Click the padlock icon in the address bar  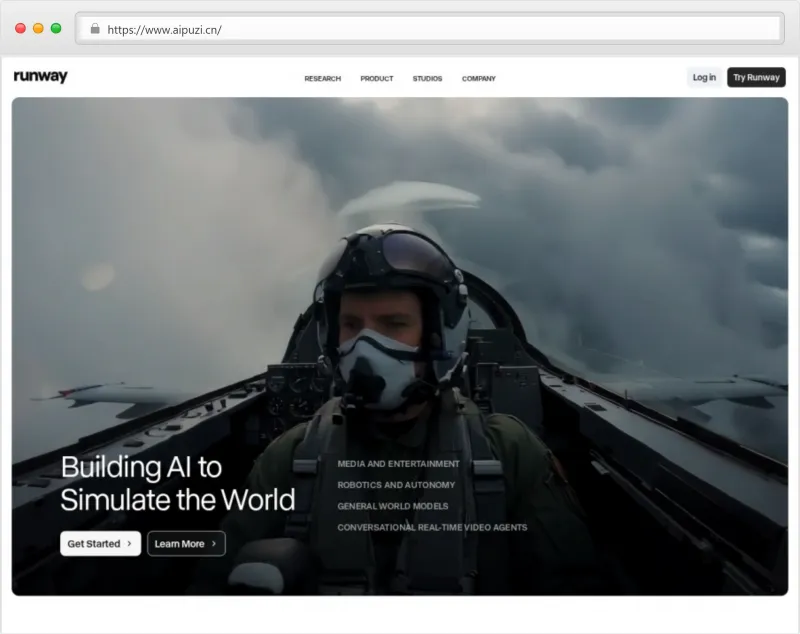(95, 29)
